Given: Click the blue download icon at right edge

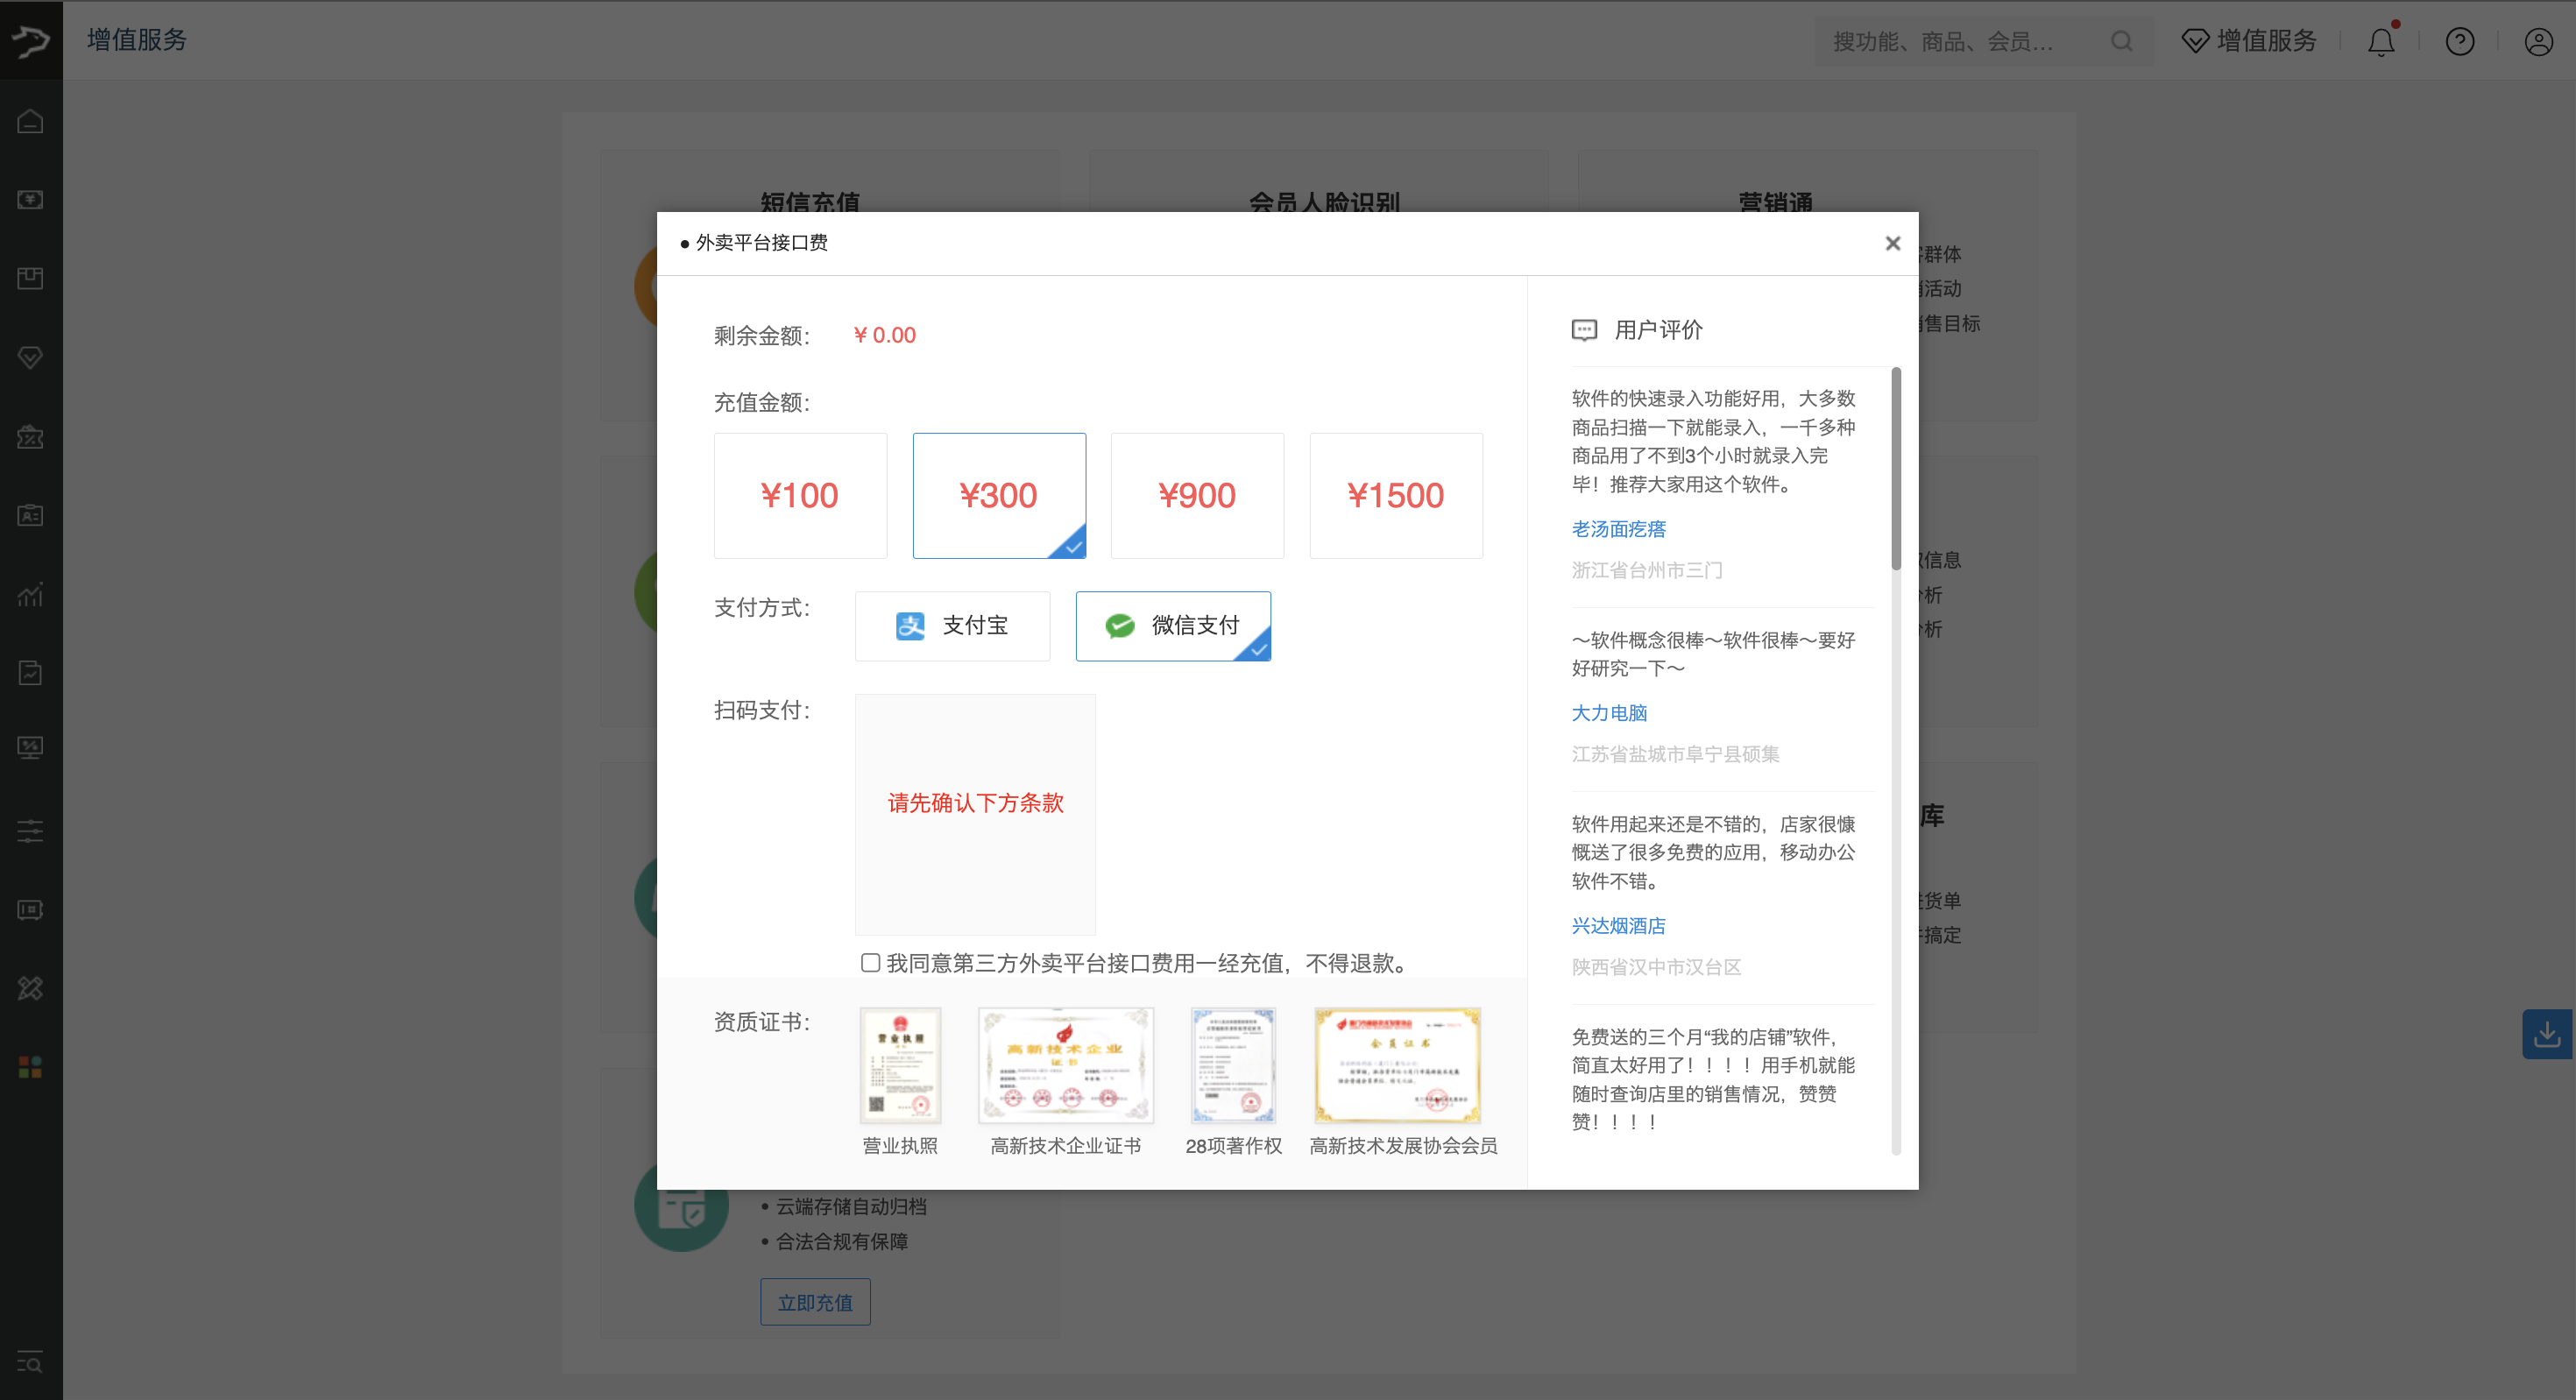Looking at the screenshot, I should [x=2546, y=1034].
